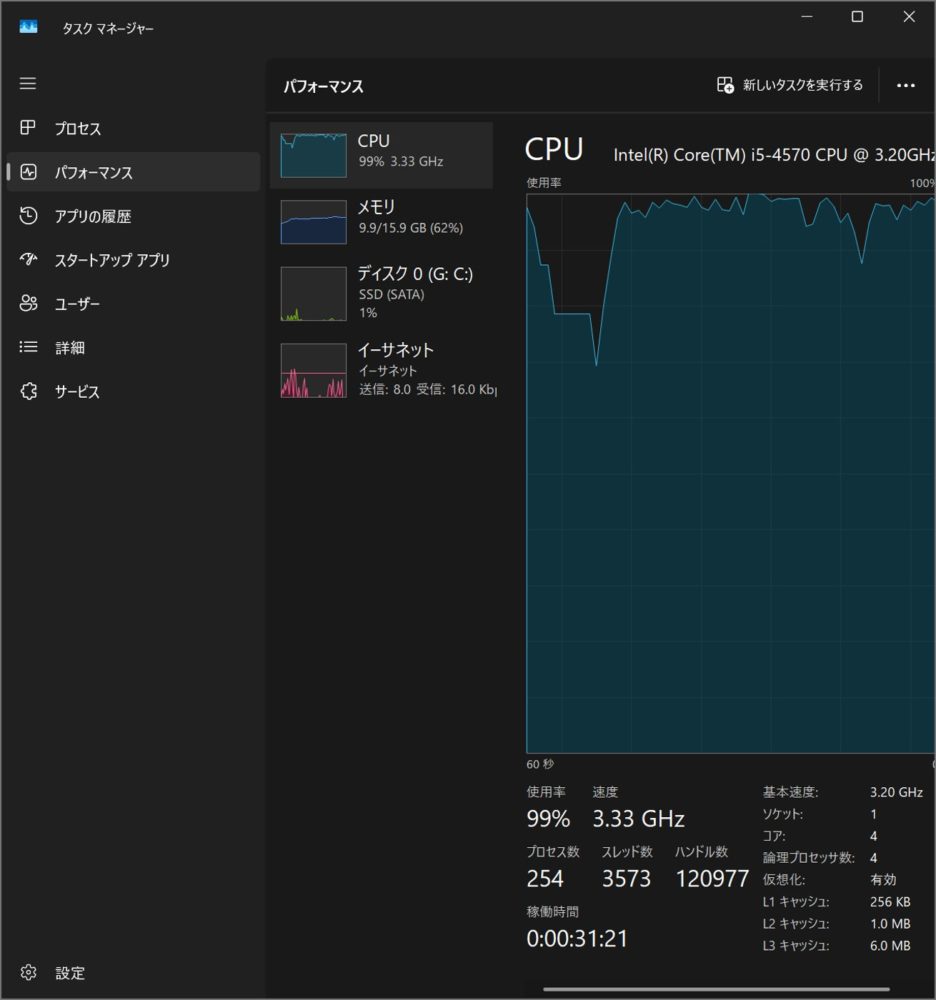Open the プロセス page
The image size is (936, 1000).
[133, 128]
